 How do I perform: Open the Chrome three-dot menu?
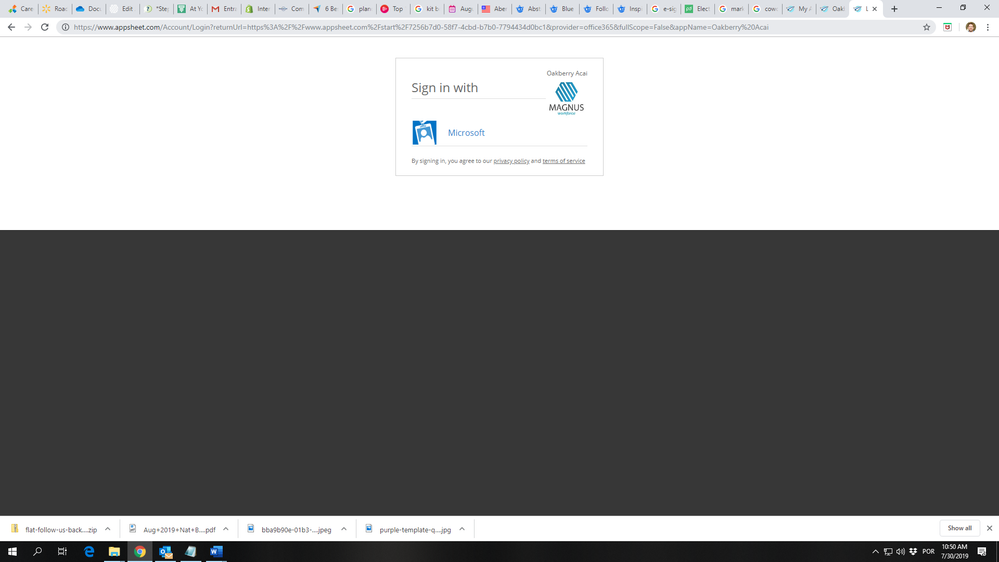pos(988,27)
